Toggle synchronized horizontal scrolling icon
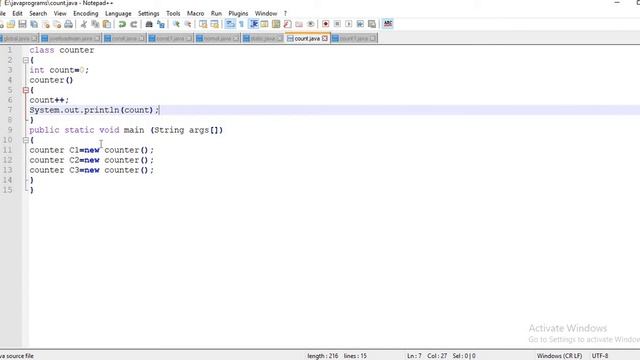Viewport: 640px width, 360px height. coord(214,24)
